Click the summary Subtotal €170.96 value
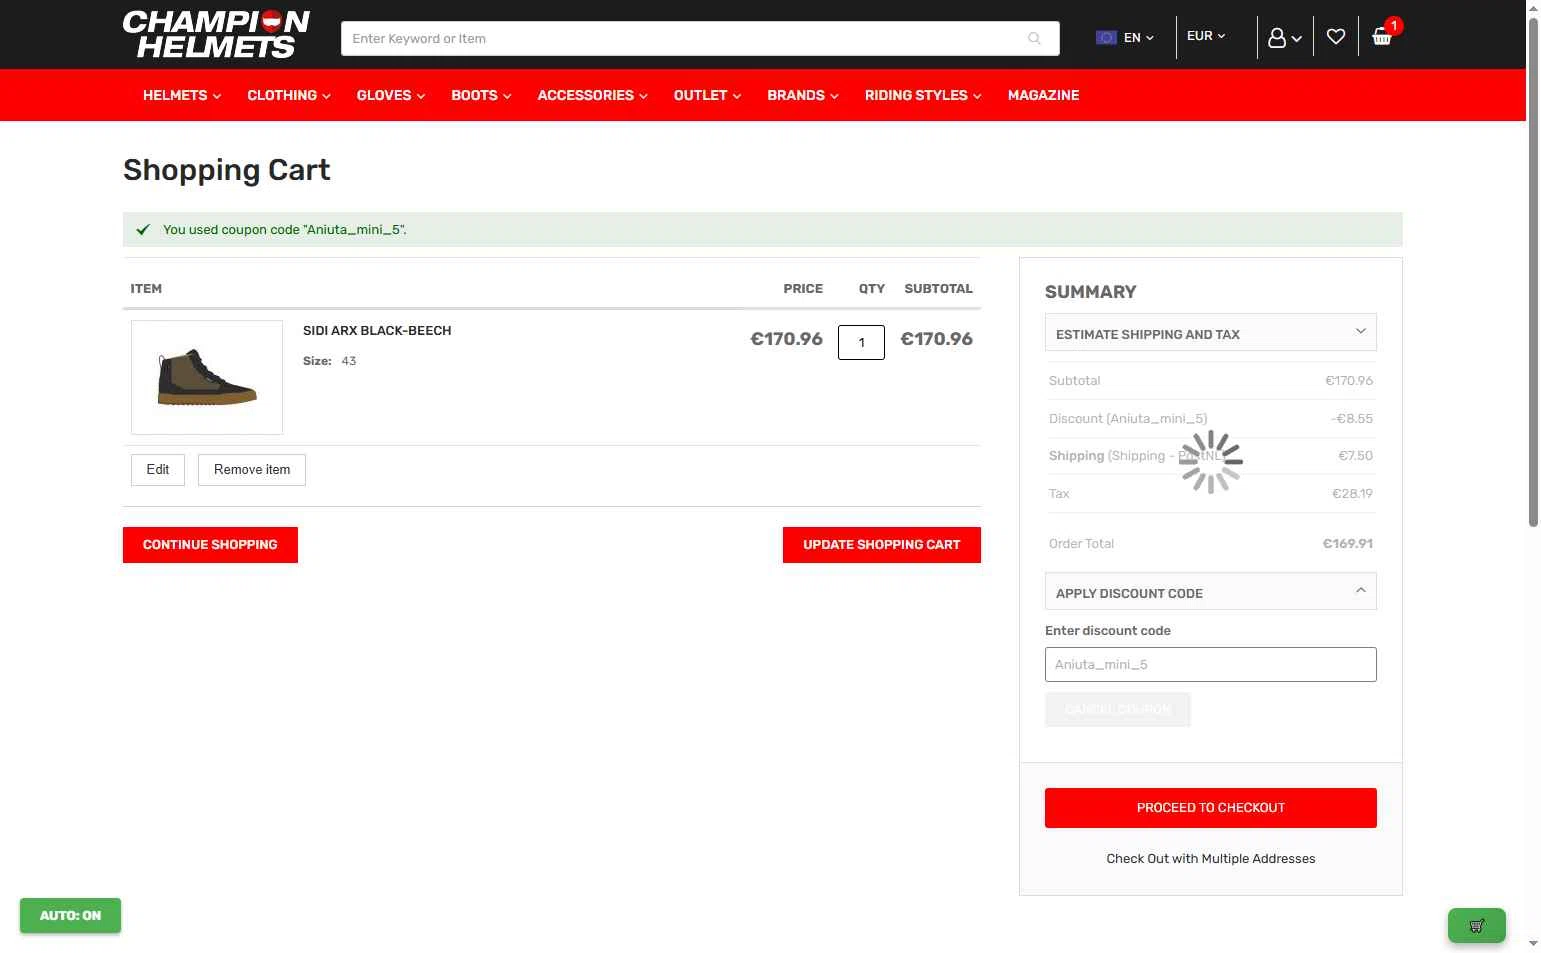Viewport: 1541px width, 953px height. [1349, 381]
